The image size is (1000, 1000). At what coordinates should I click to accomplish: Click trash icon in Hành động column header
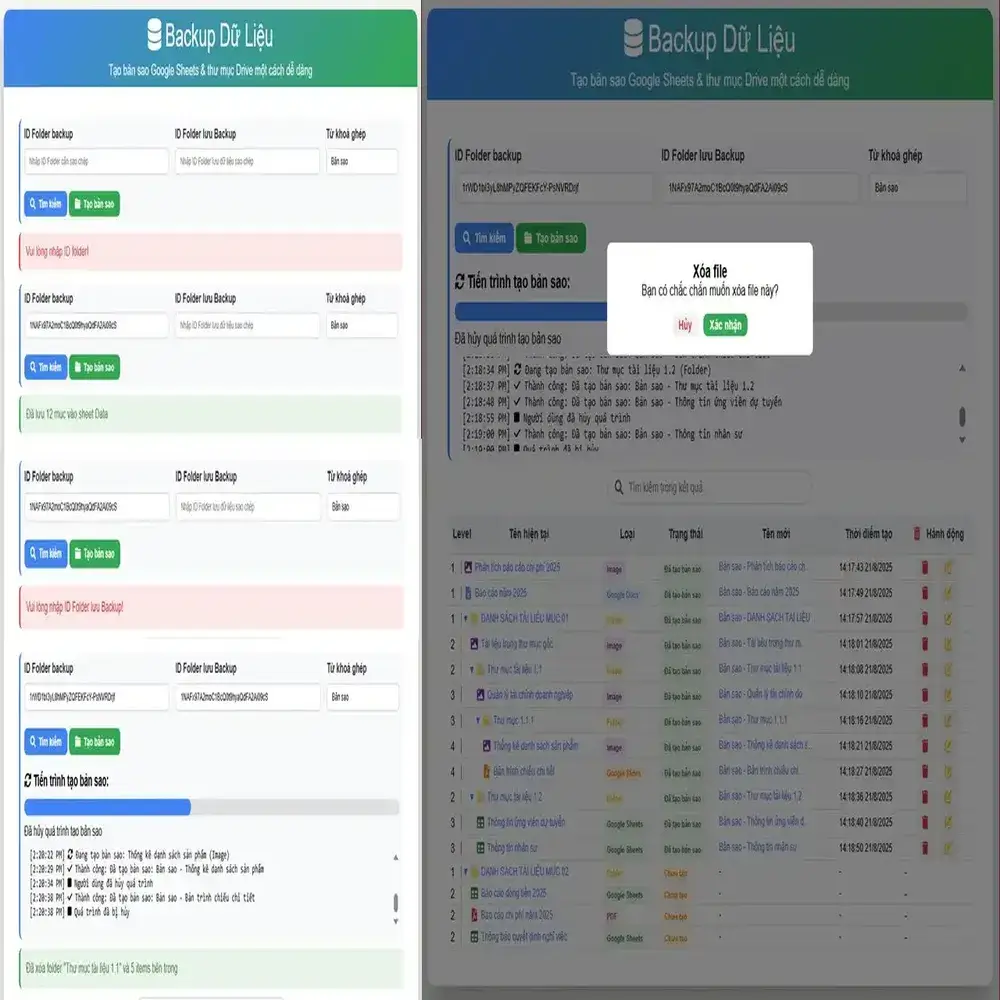tap(917, 535)
